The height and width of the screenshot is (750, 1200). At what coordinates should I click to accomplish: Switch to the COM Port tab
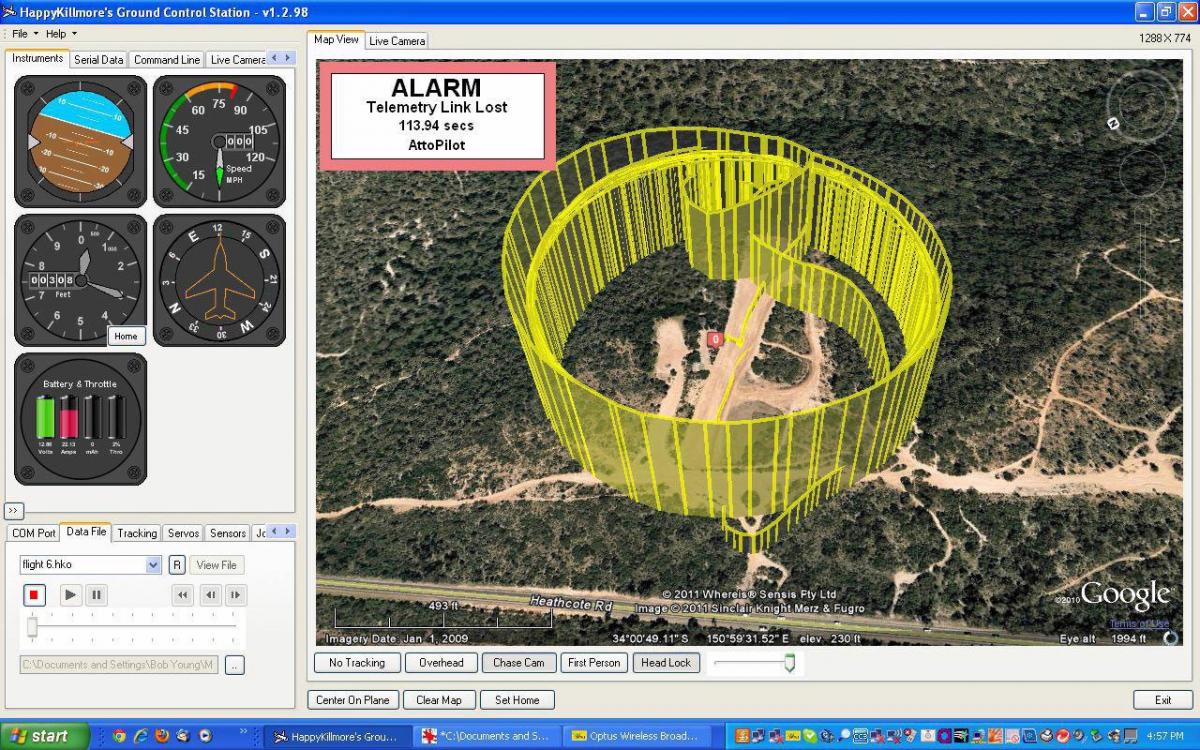(33, 533)
